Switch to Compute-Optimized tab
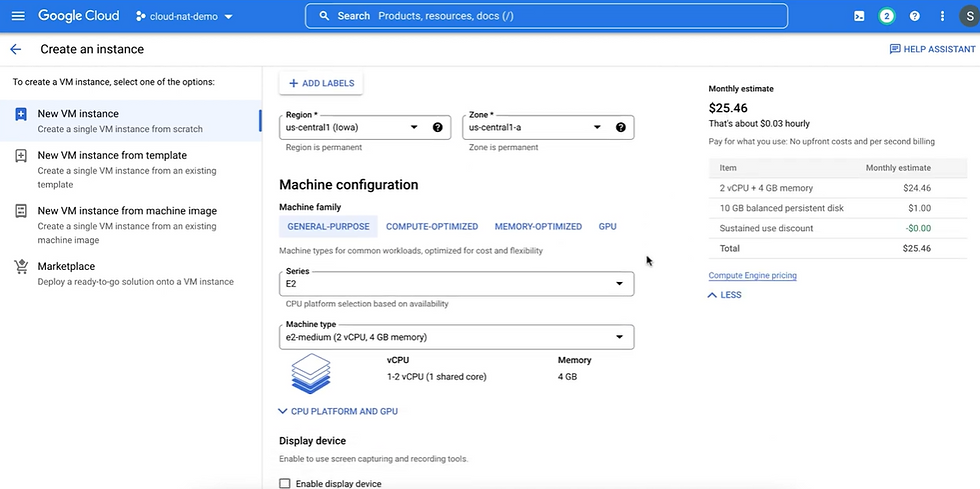The height and width of the screenshot is (489, 980). 432,226
